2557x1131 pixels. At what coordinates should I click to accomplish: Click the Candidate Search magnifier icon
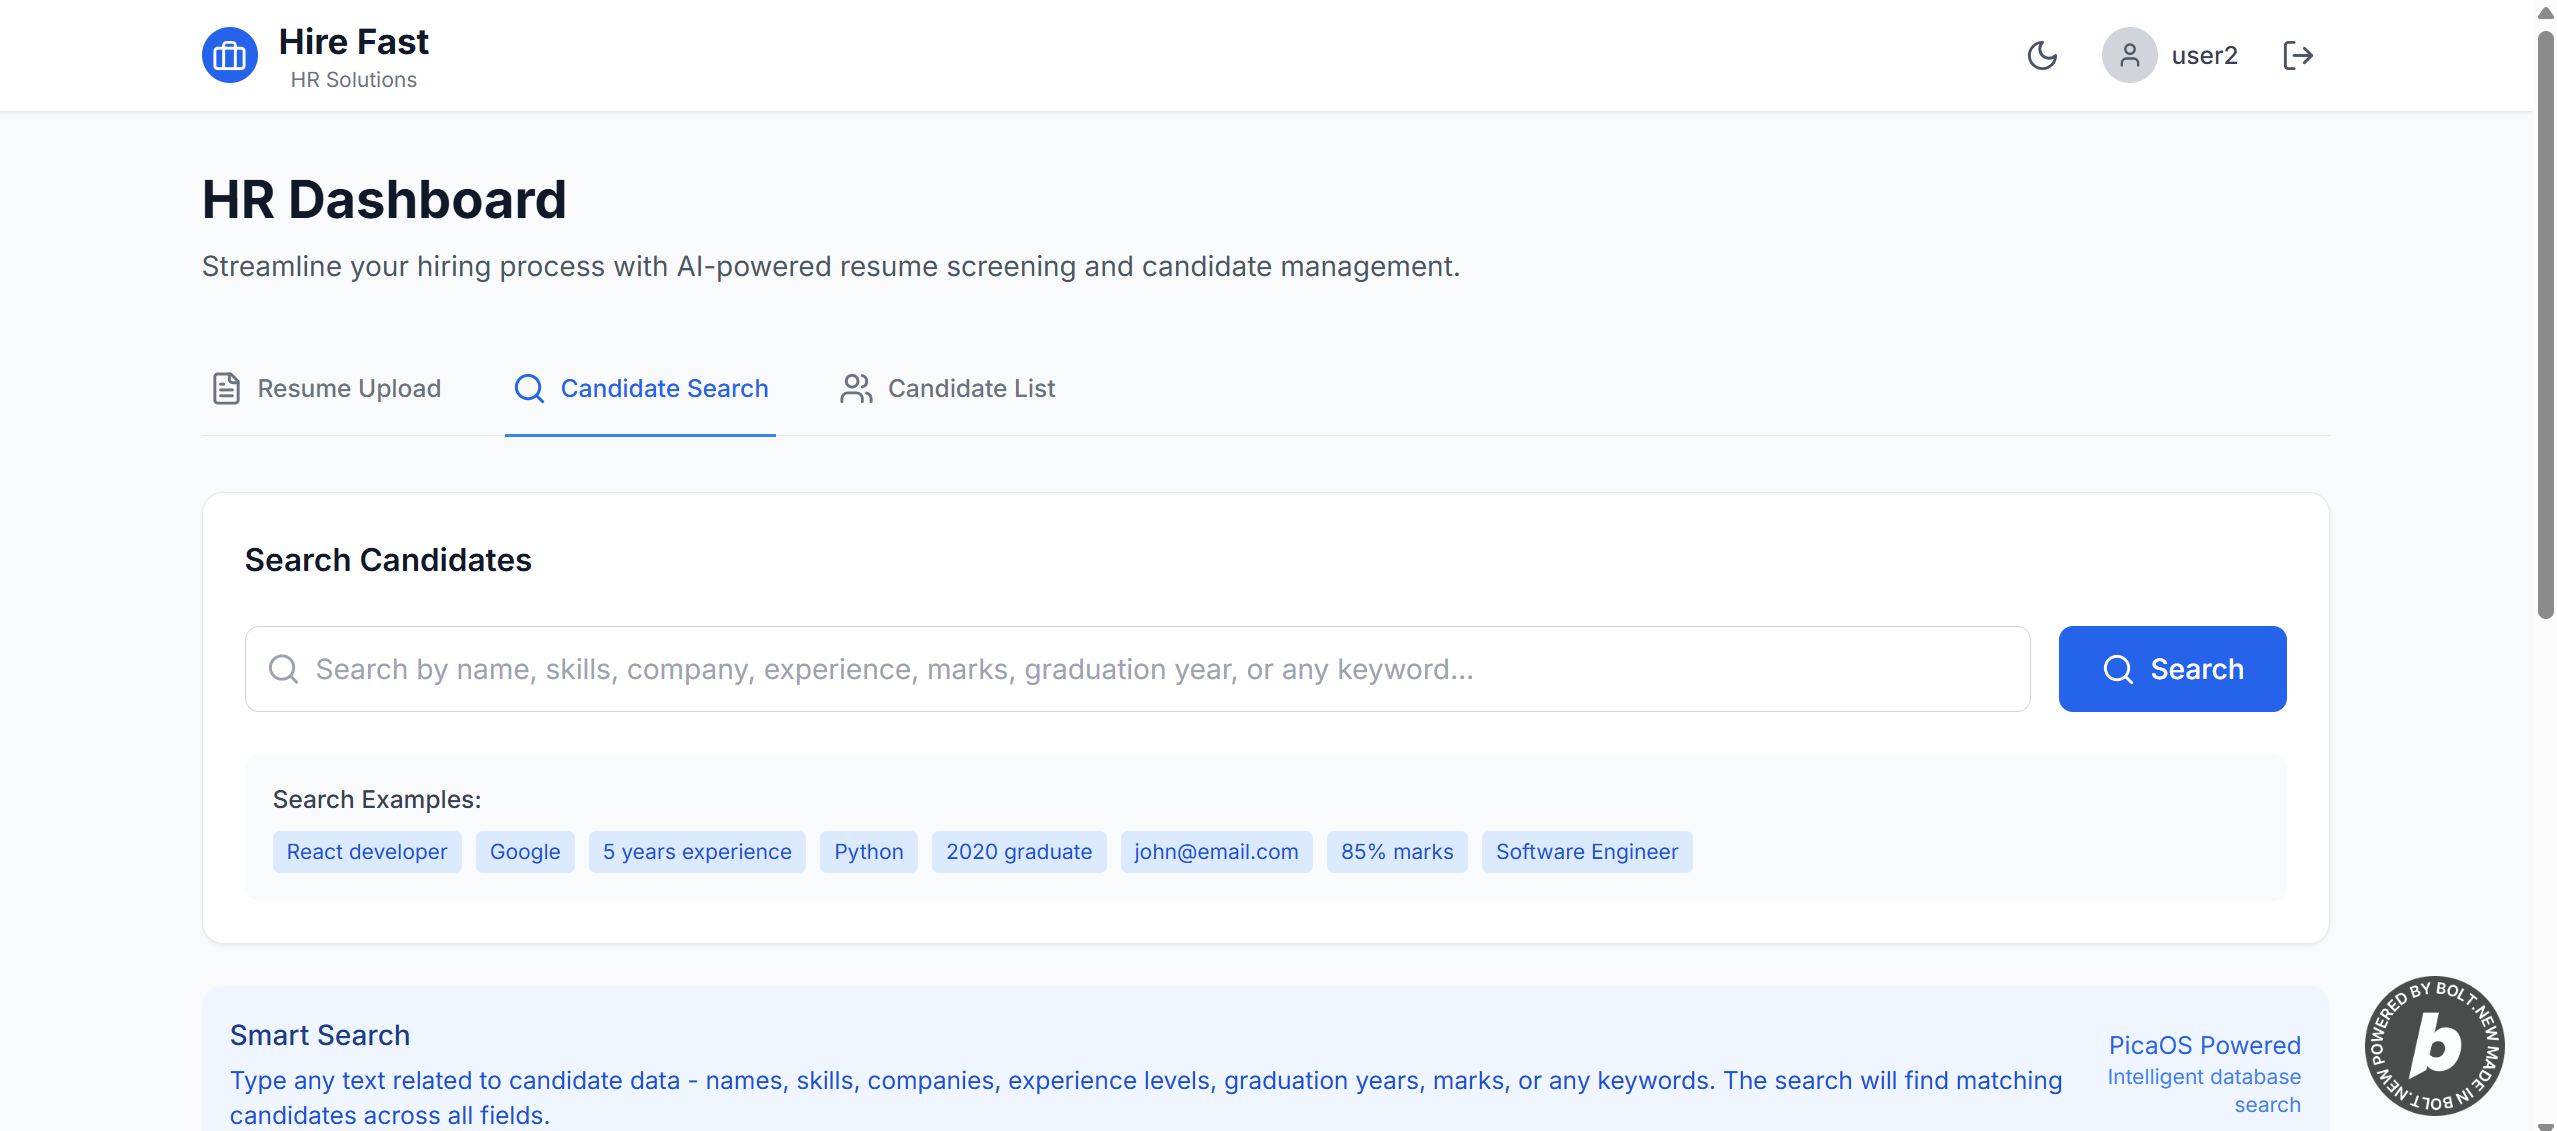coord(529,388)
